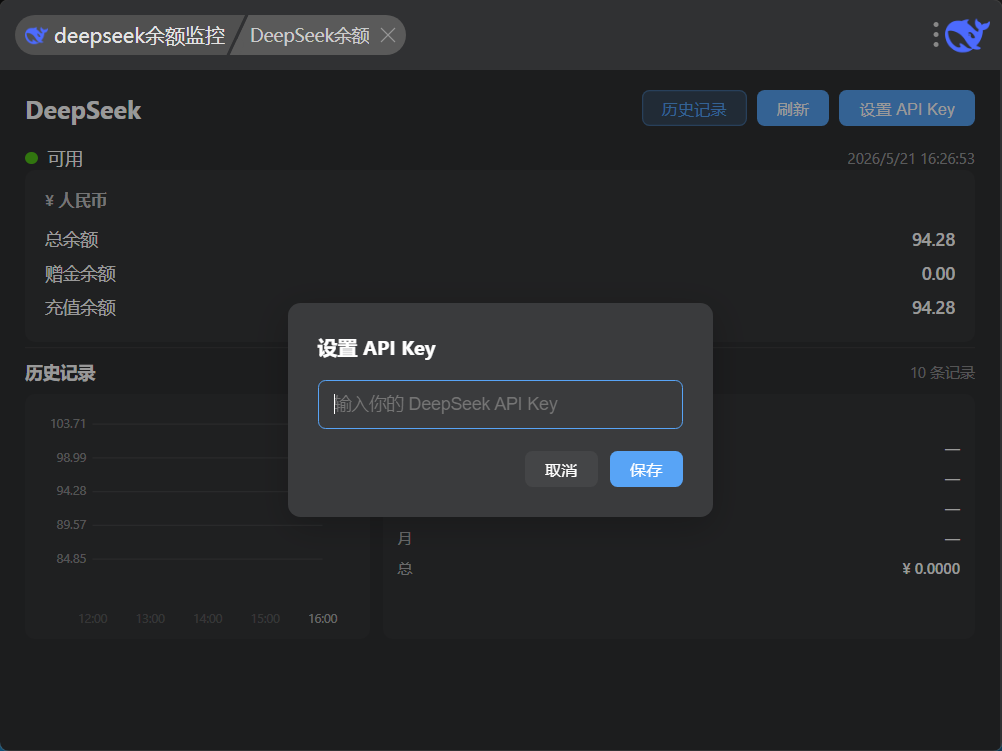The width and height of the screenshot is (1002, 751).
Task: Click the 充值余额 label
Action: [x=81, y=307]
